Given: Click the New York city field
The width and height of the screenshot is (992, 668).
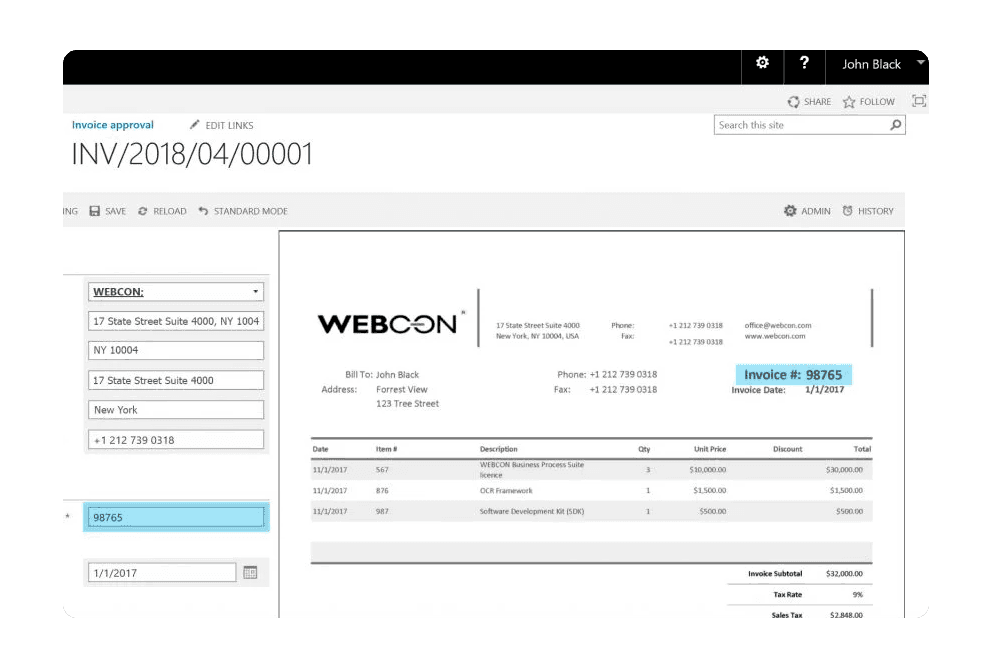Looking at the screenshot, I should click(x=176, y=410).
